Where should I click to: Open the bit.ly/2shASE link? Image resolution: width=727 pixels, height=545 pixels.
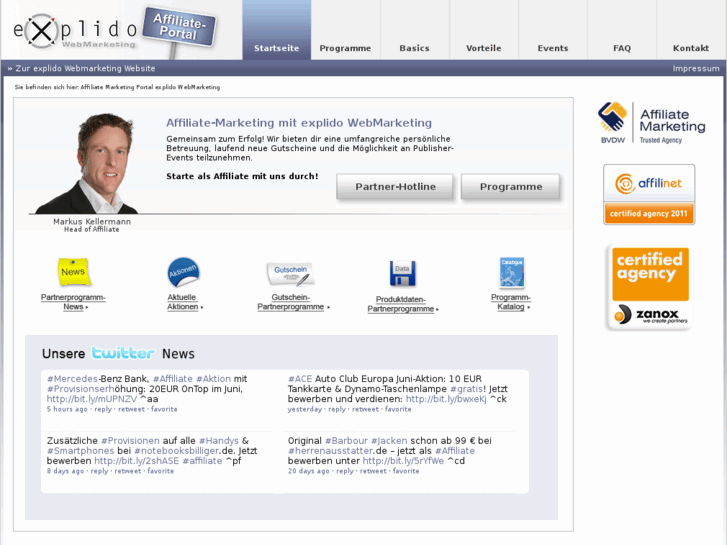pos(137,461)
